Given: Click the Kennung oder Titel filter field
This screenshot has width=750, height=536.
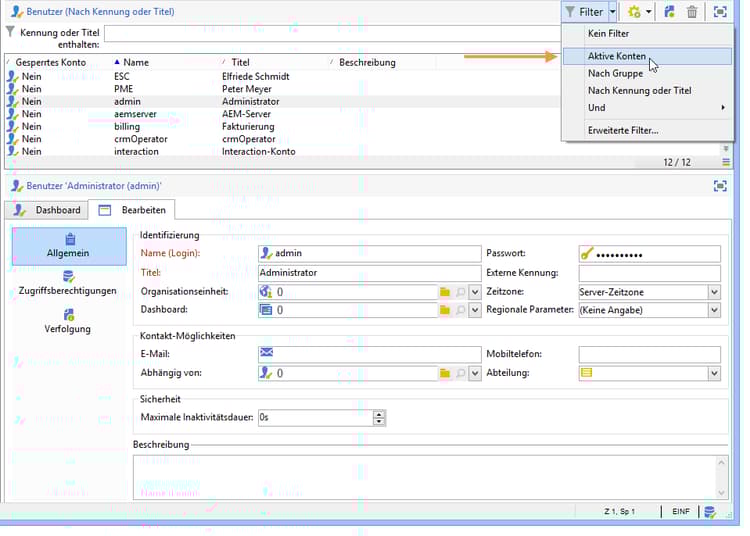Looking at the screenshot, I should tap(332, 33).
